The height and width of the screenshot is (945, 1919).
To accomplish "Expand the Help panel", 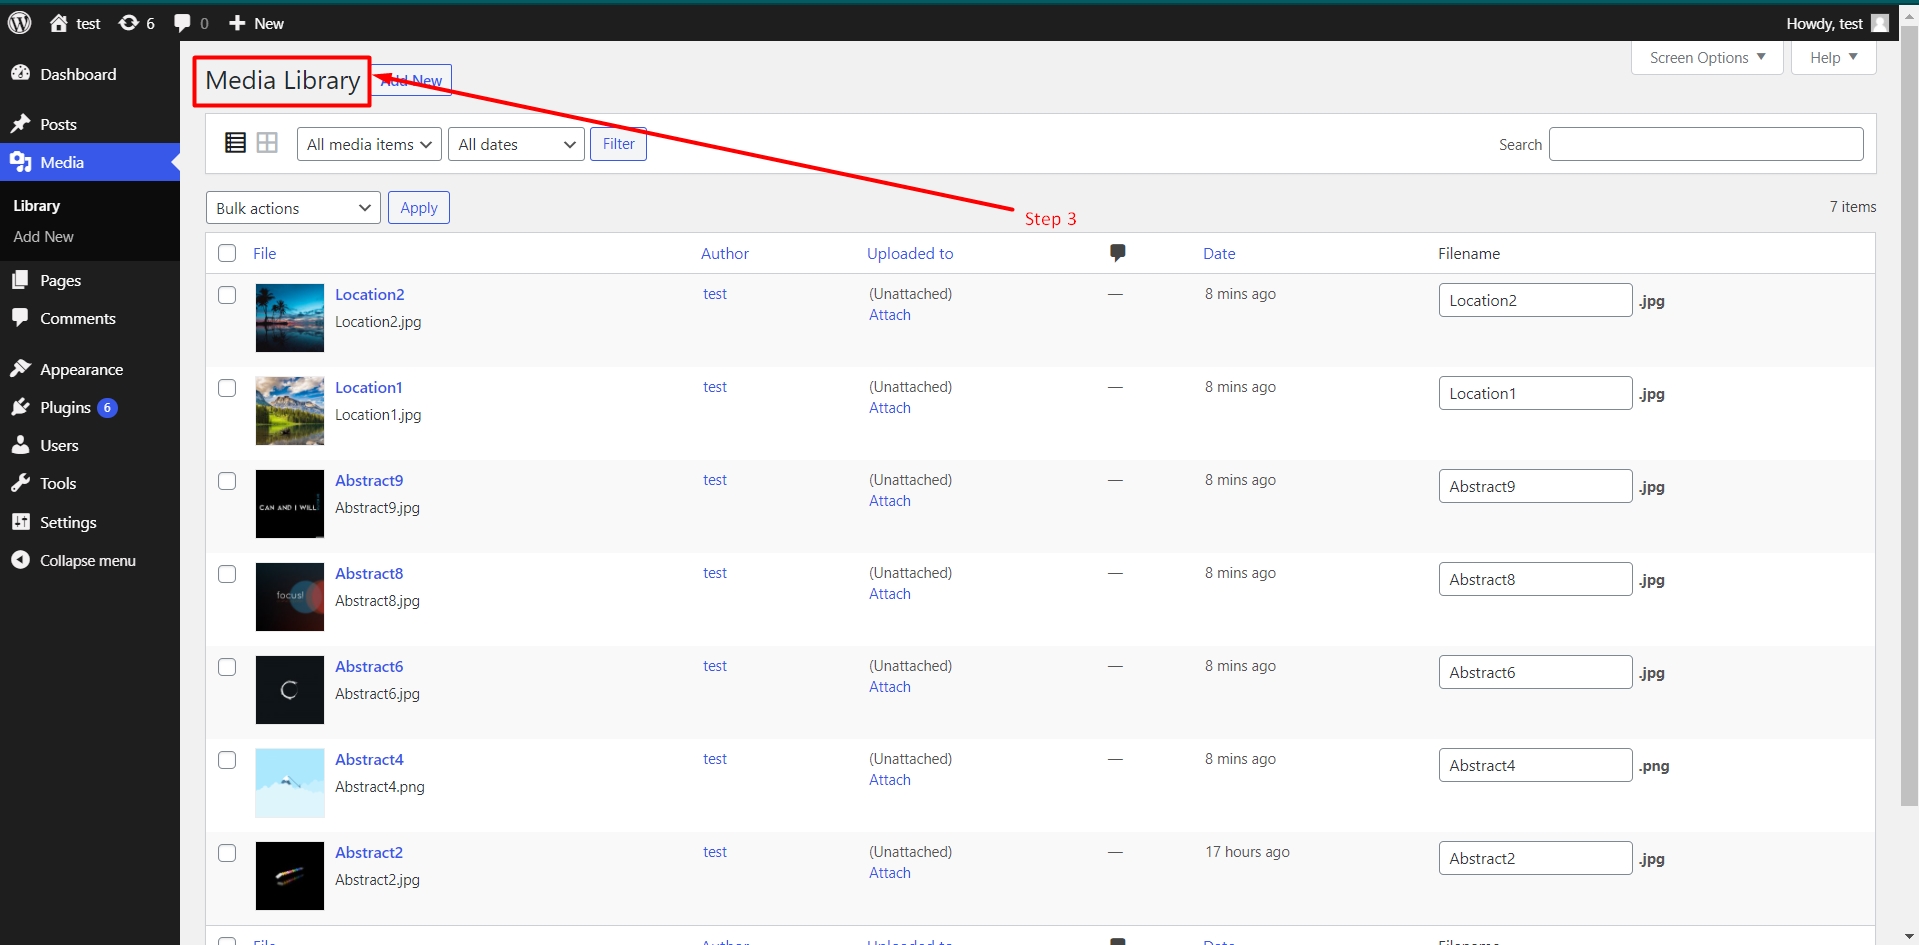I will (1833, 58).
